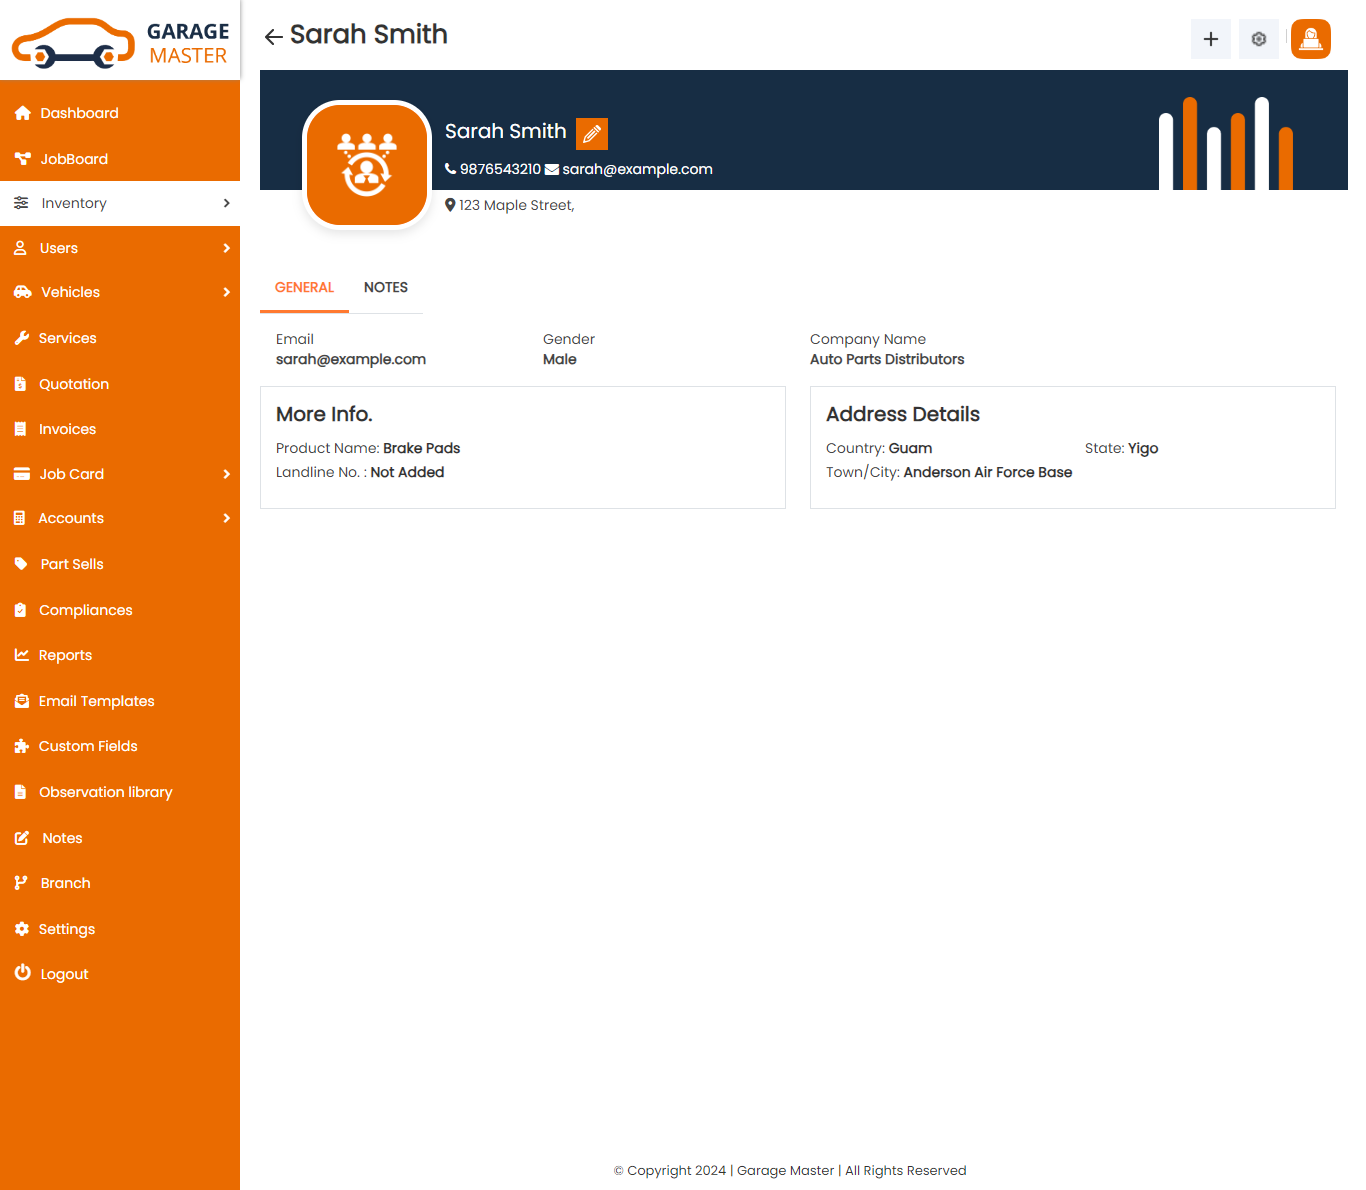
Task: Click the back arrow next to page title
Action: click(x=273, y=37)
